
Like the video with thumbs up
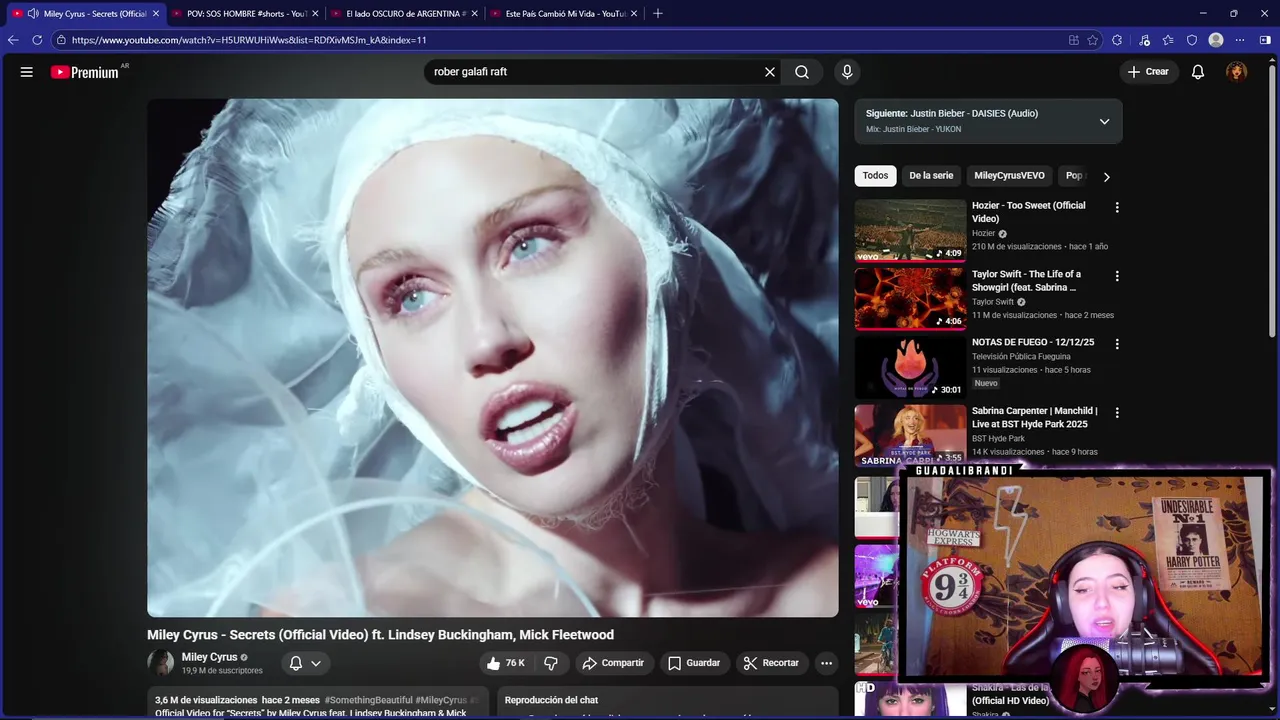coord(506,663)
